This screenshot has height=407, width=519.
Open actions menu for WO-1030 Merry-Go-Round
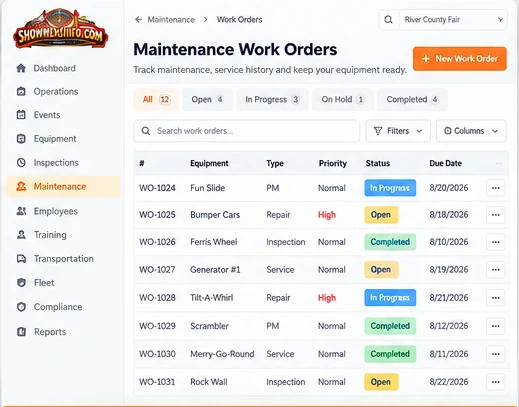pos(496,354)
